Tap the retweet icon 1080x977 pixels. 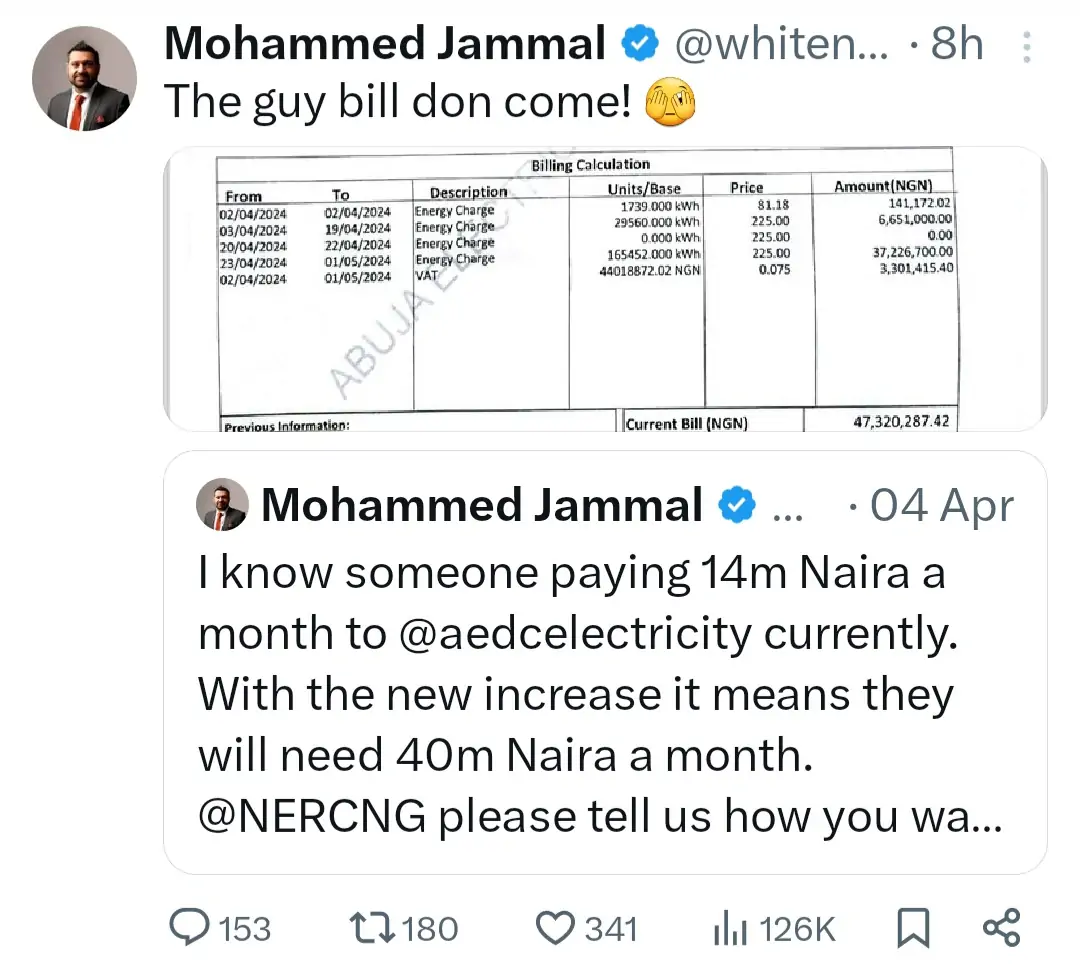373,928
